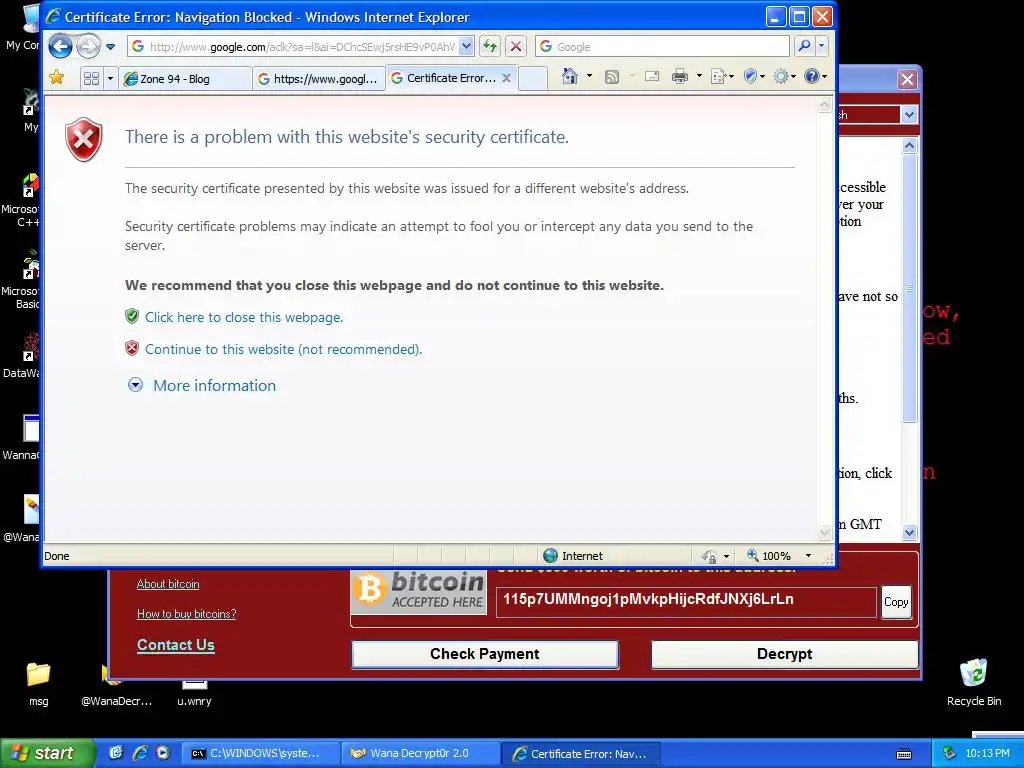This screenshot has width=1024, height=768.
Task: Click the Google search box in IE
Action: 663,46
